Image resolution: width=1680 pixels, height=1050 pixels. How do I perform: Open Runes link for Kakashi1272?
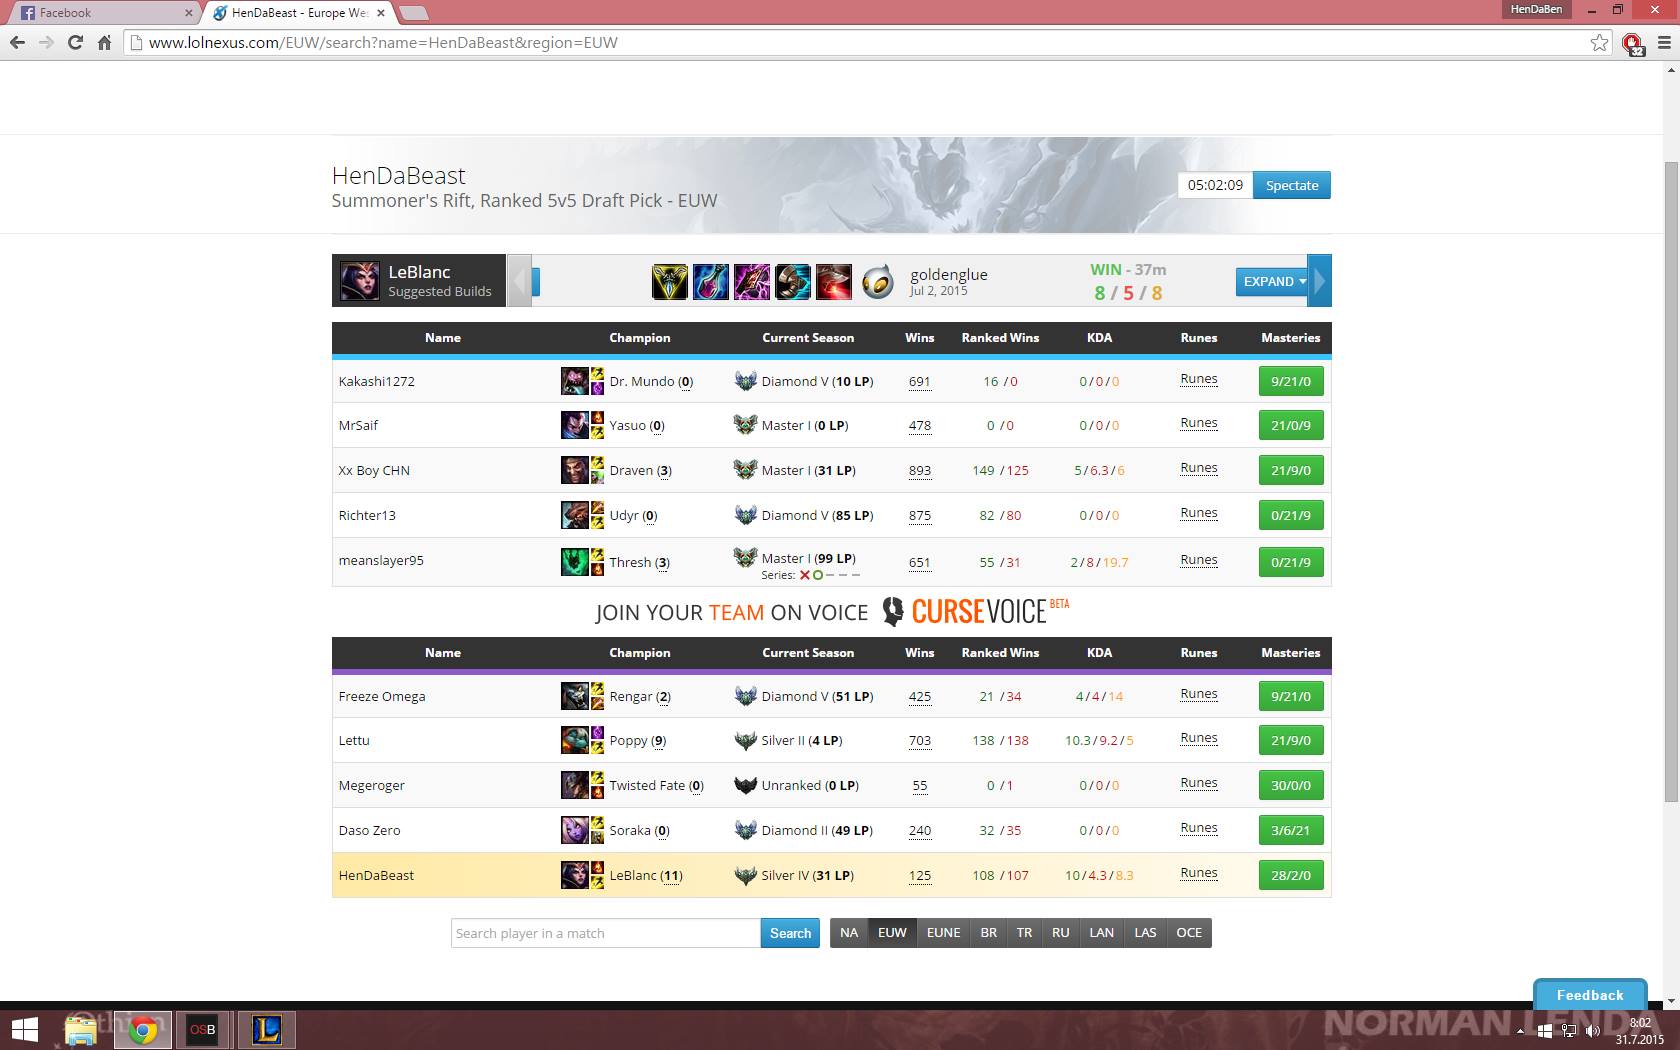(x=1199, y=379)
